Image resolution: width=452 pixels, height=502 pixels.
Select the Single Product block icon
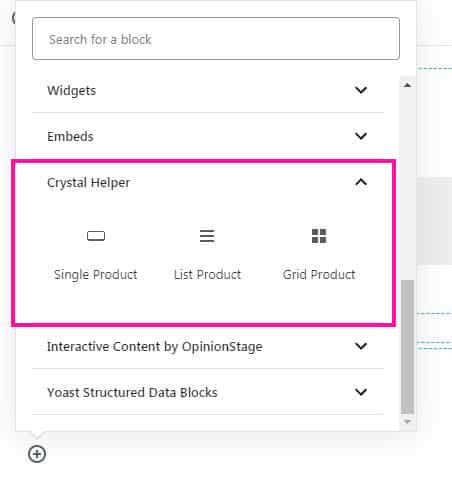click(96, 236)
